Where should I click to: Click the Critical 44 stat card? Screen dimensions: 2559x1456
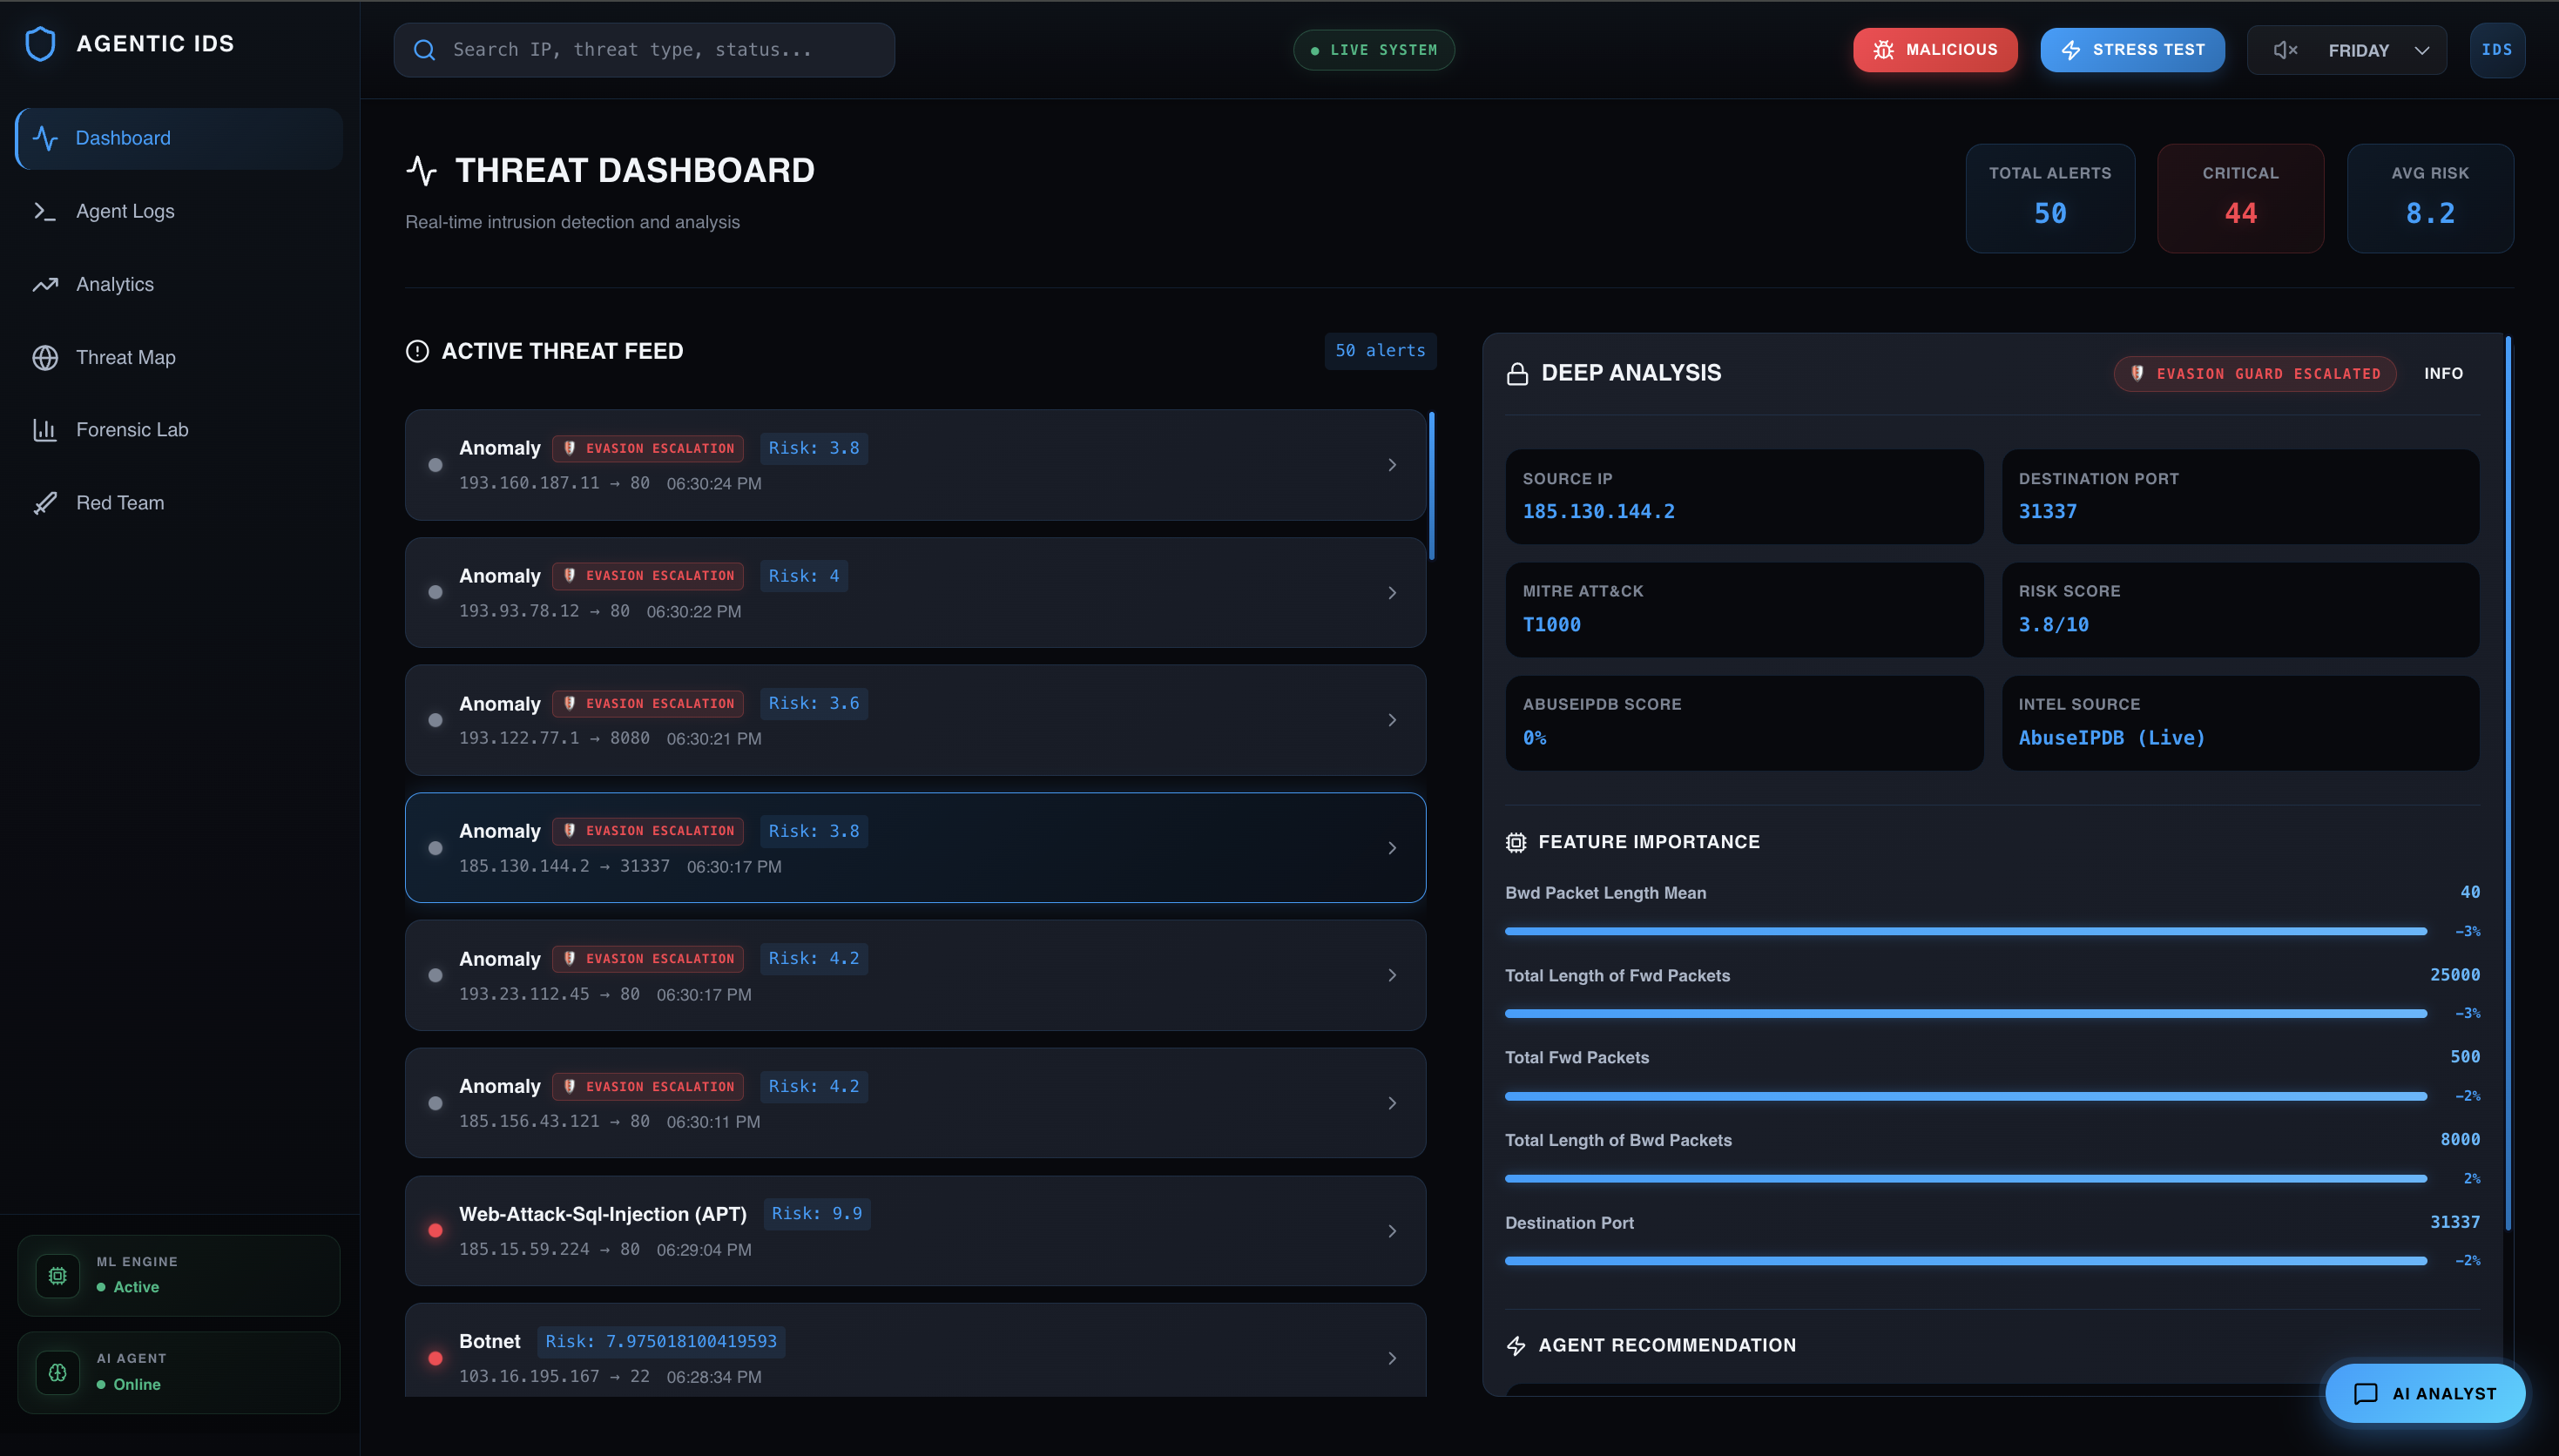(x=2240, y=198)
